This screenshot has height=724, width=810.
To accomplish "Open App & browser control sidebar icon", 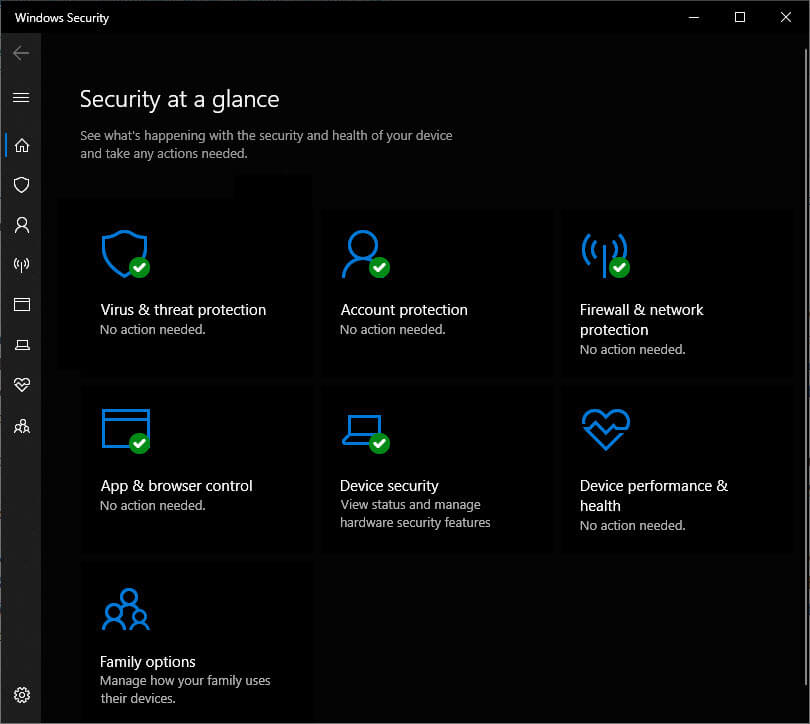I will point(21,305).
